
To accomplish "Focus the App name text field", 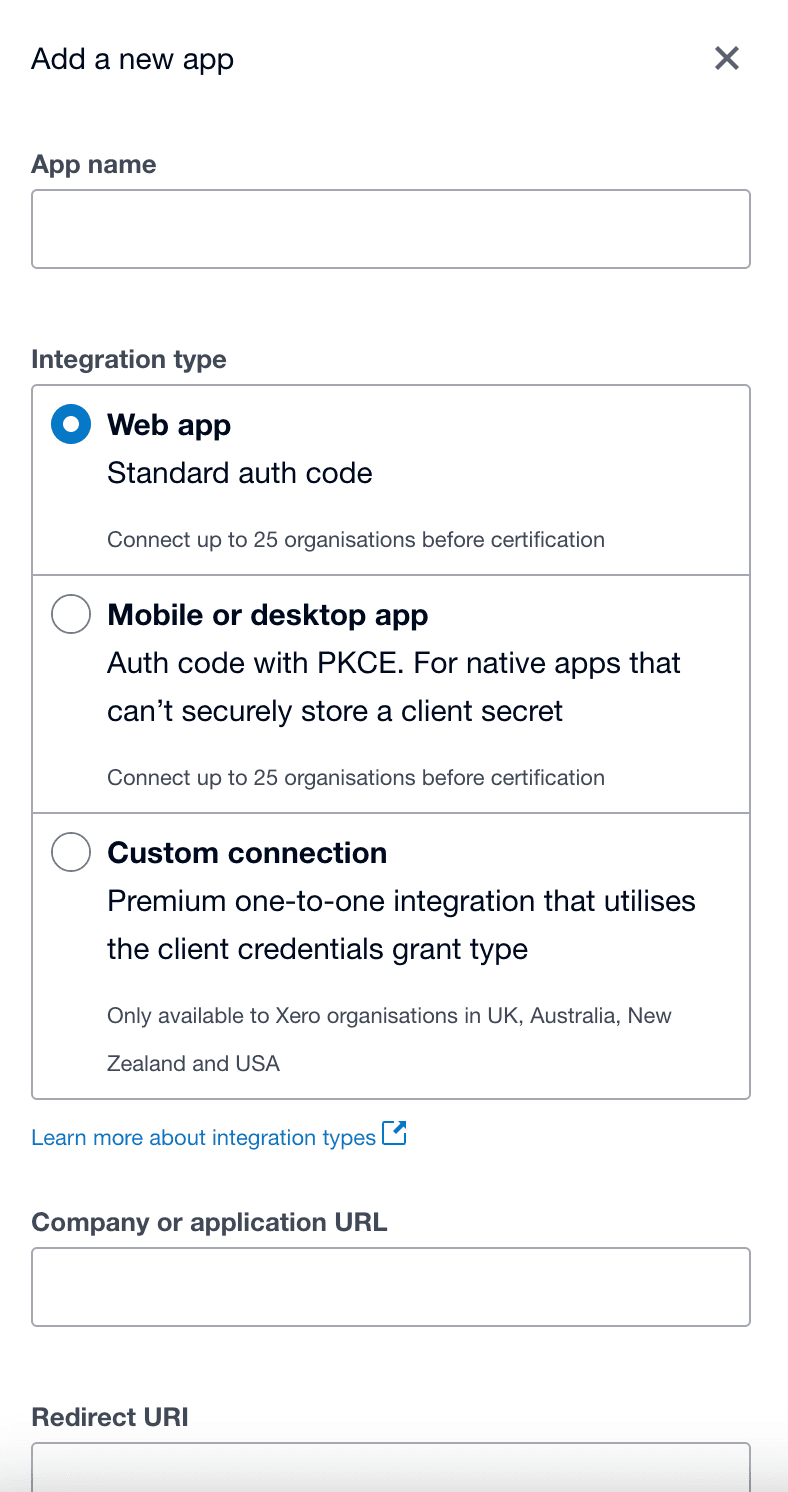I will pyautogui.click(x=391, y=229).
